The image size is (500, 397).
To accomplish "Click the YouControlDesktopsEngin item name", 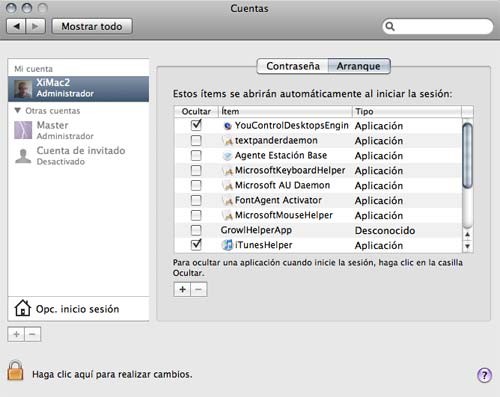I will [x=292, y=125].
